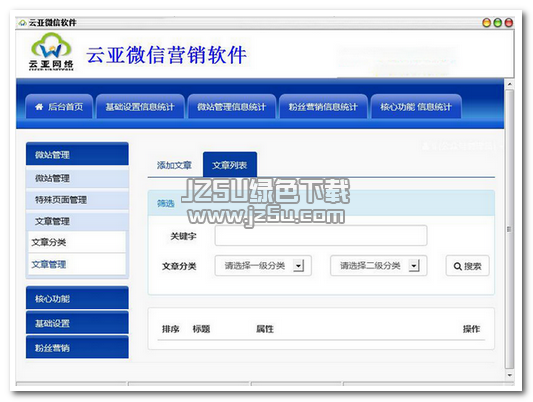Open the 请选择一级分类 dropdown
Screen dimensions: 533x402
pos(263,265)
